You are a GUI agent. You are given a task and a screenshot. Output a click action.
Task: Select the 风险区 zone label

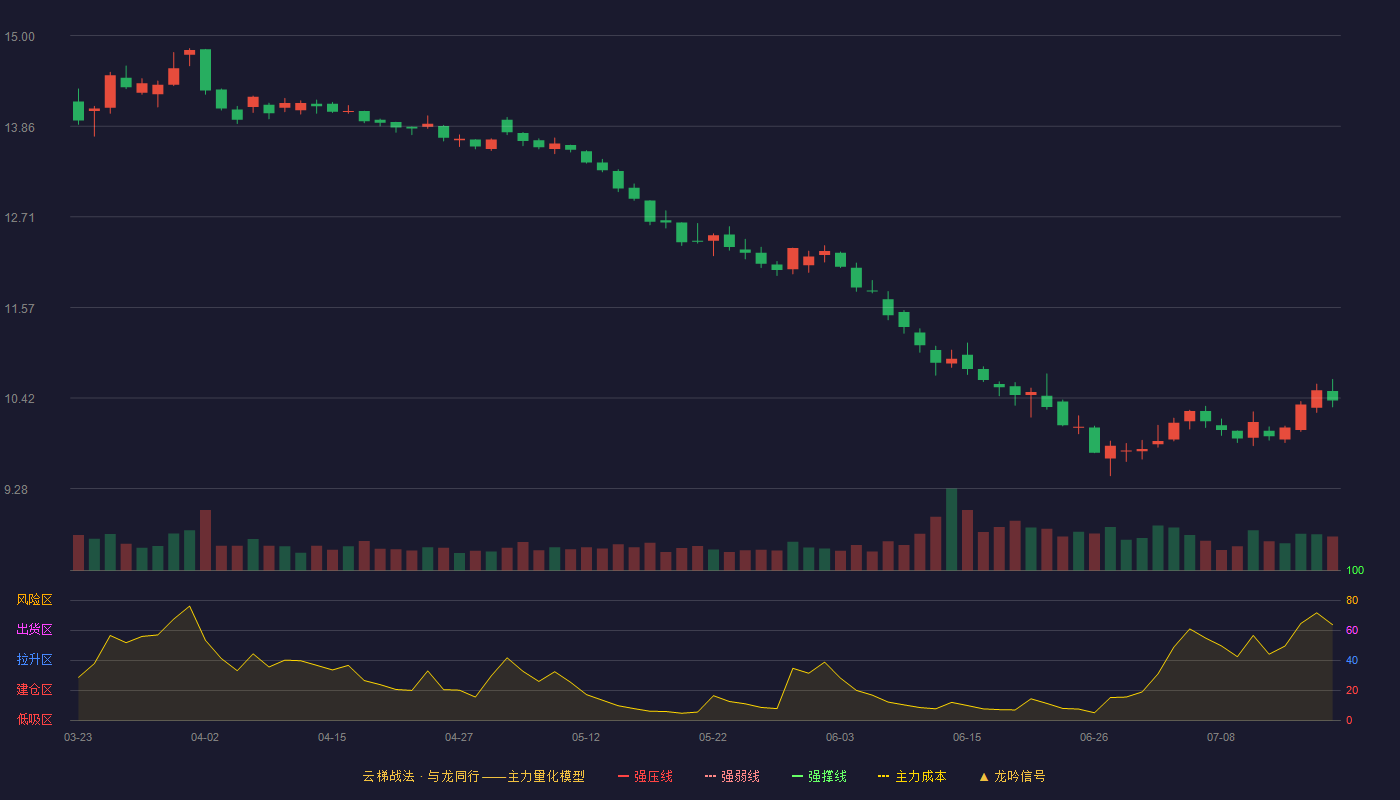[34, 600]
